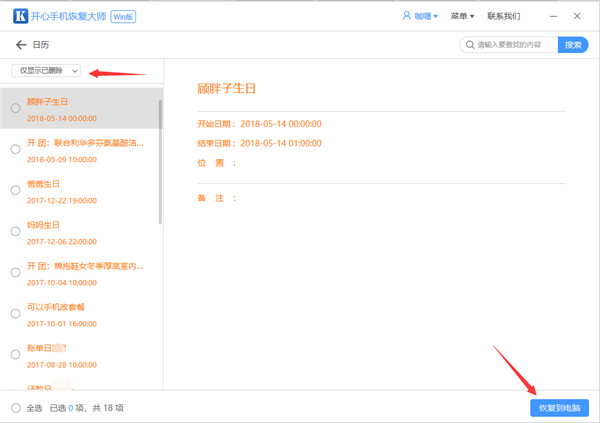The height and width of the screenshot is (423, 600).
Task: Click the back arrow next to 日历
Action: (x=21, y=45)
